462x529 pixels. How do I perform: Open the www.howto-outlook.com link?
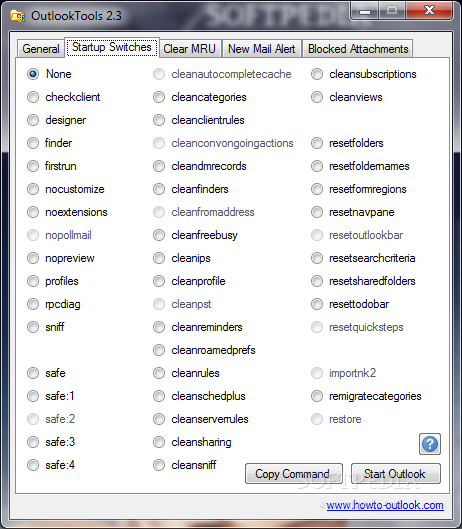pyautogui.click(x=385, y=505)
